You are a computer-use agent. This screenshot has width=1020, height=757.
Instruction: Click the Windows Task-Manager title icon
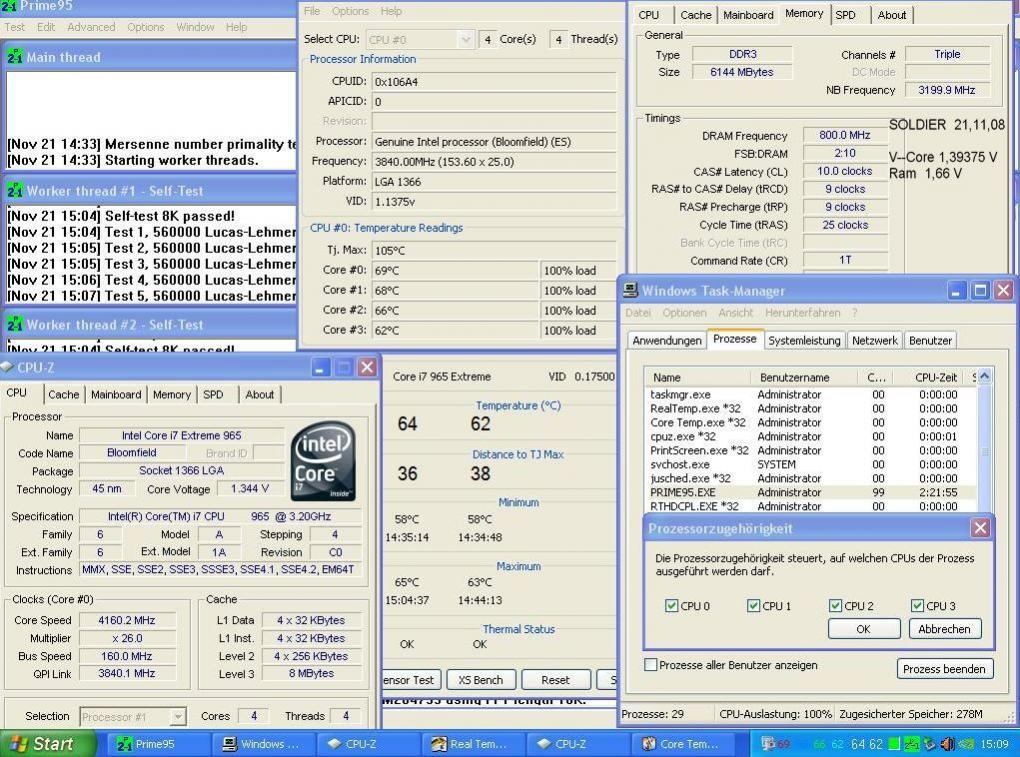tap(630, 290)
